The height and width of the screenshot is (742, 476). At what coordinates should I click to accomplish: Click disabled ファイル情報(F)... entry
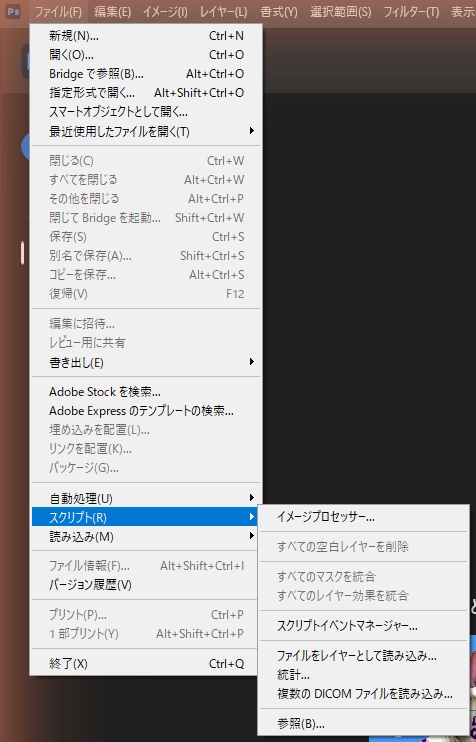[x=146, y=566]
